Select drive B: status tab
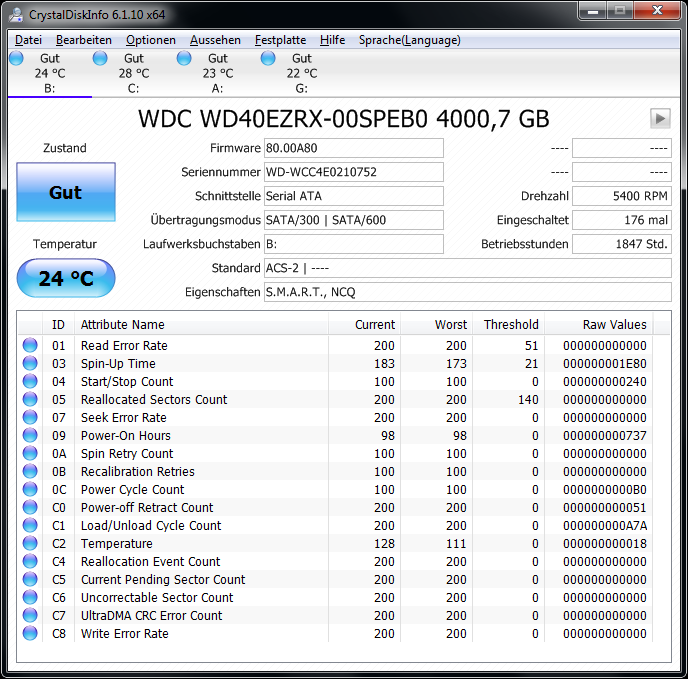The width and height of the screenshot is (688, 679). 50,73
